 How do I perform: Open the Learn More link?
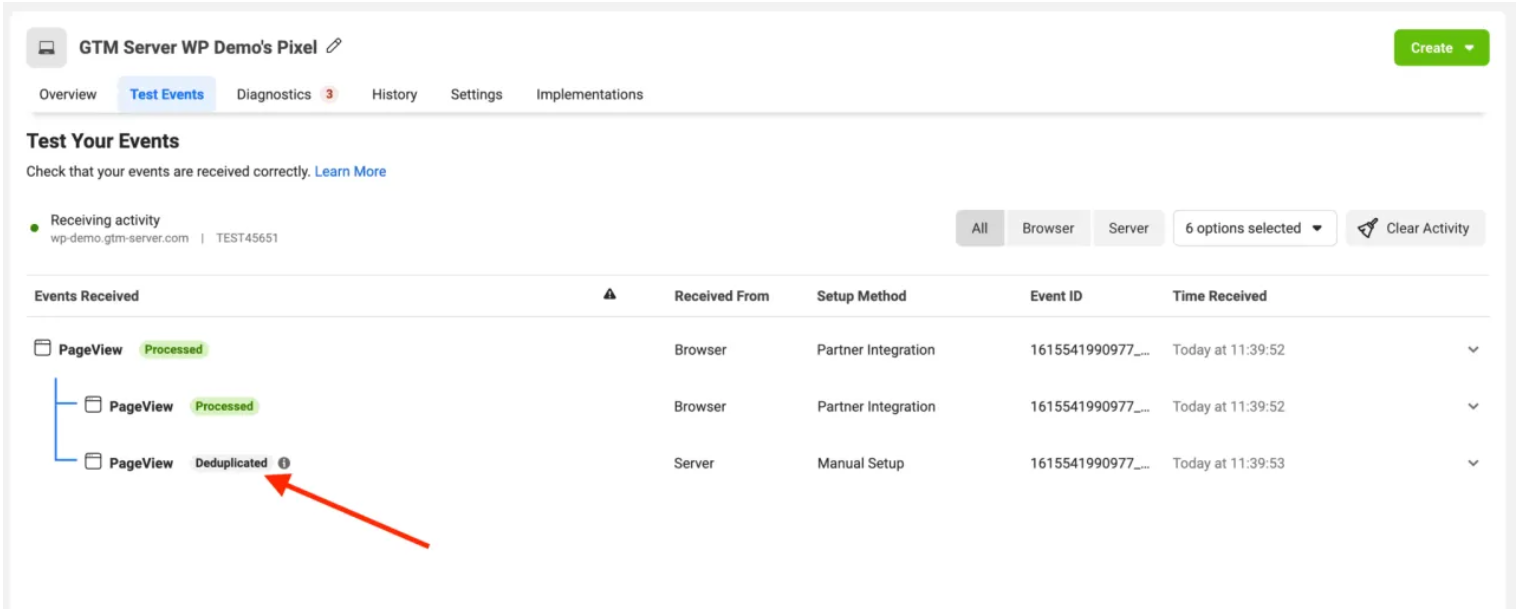[x=350, y=171]
